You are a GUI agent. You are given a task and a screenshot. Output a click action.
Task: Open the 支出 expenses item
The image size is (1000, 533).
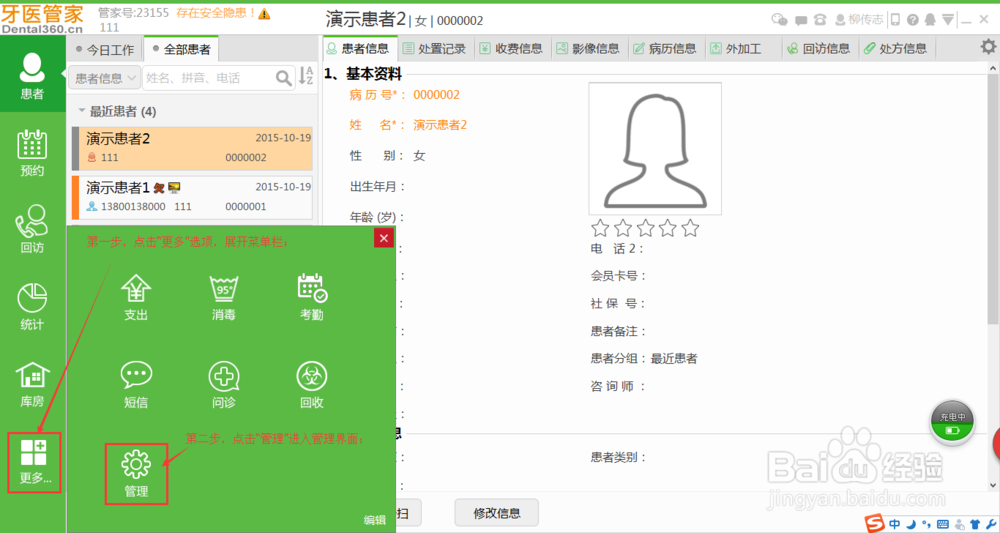(x=136, y=298)
